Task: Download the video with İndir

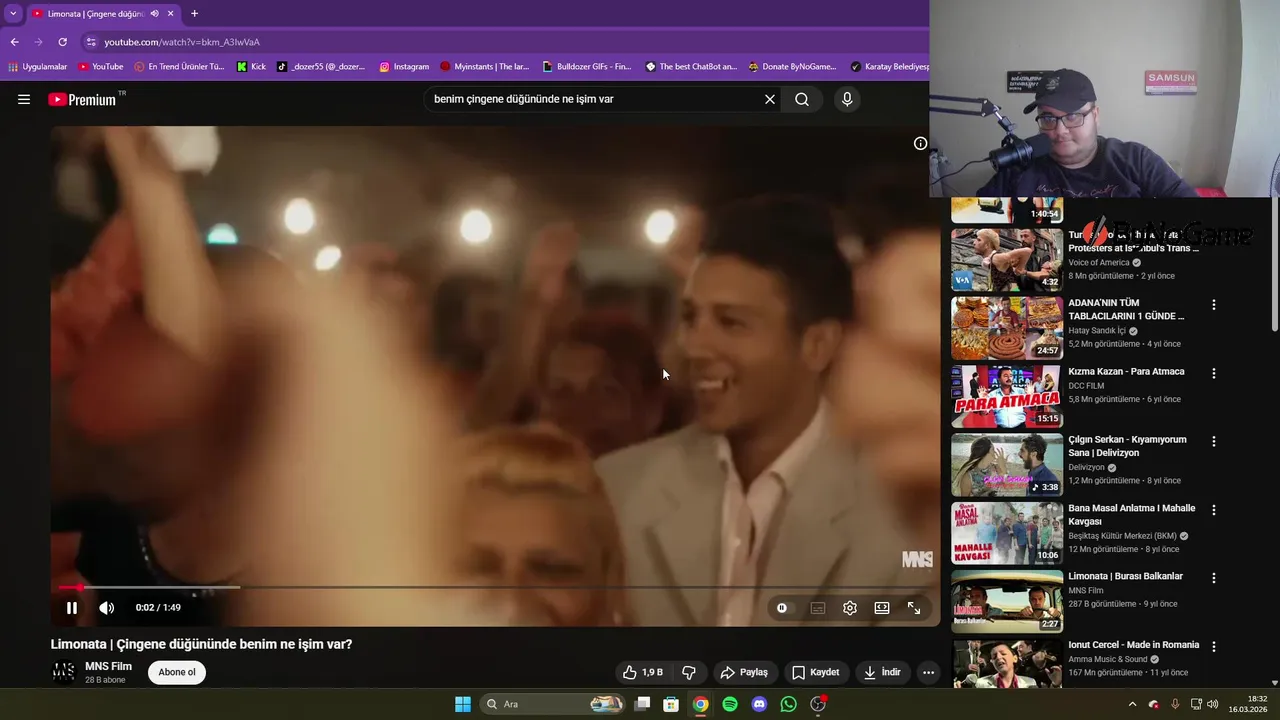Action: tap(883, 672)
